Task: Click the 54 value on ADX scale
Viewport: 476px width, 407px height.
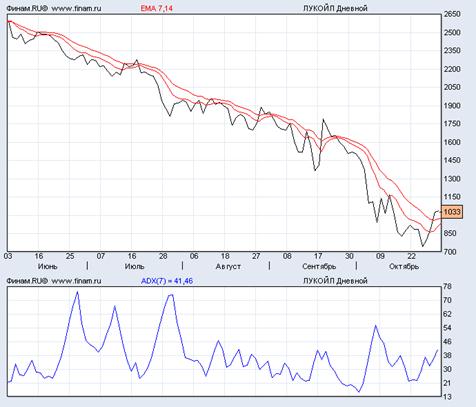Action: coord(448,328)
